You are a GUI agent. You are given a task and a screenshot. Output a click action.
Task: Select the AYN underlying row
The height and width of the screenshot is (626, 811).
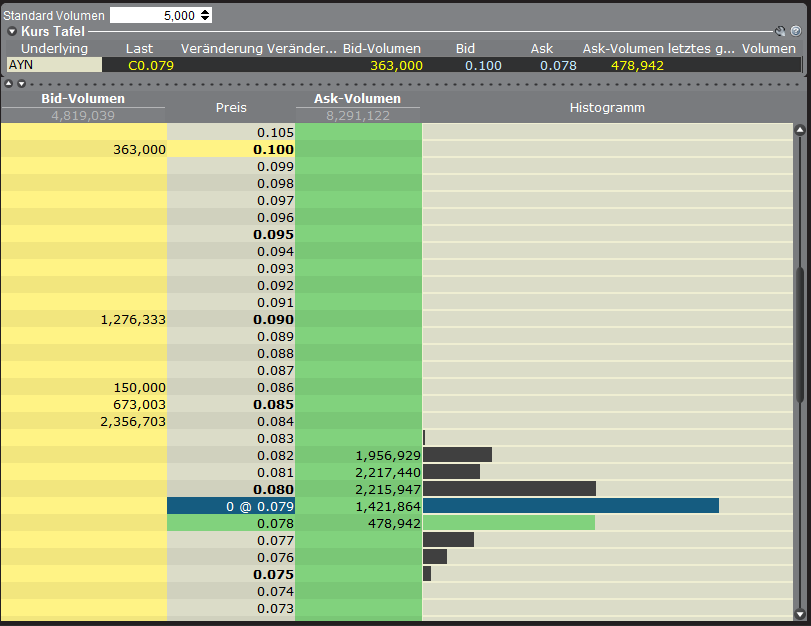click(x=54, y=65)
